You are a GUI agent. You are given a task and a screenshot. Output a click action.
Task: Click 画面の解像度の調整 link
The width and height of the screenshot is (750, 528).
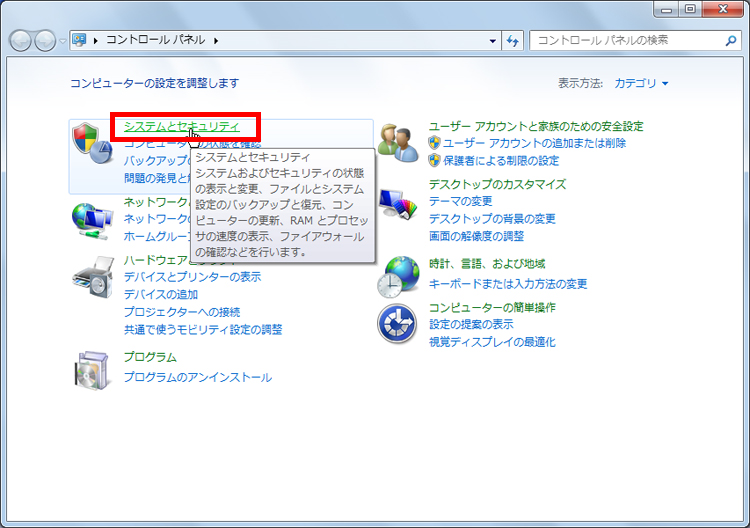pos(476,236)
